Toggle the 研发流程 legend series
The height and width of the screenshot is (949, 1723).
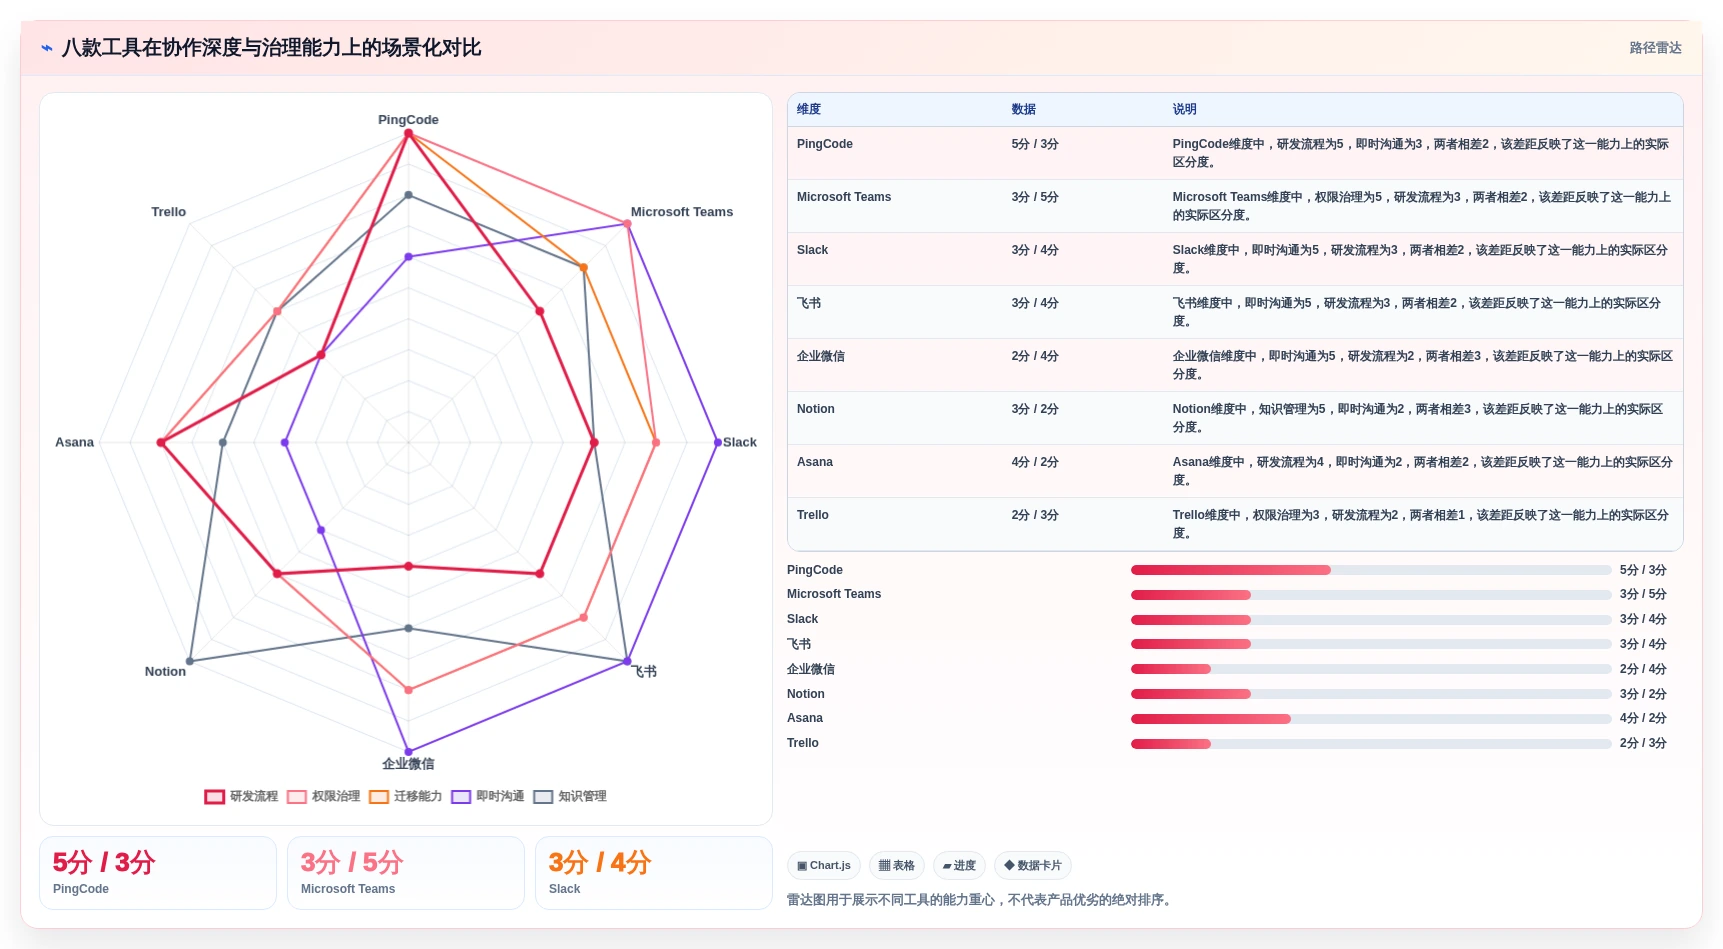point(241,796)
